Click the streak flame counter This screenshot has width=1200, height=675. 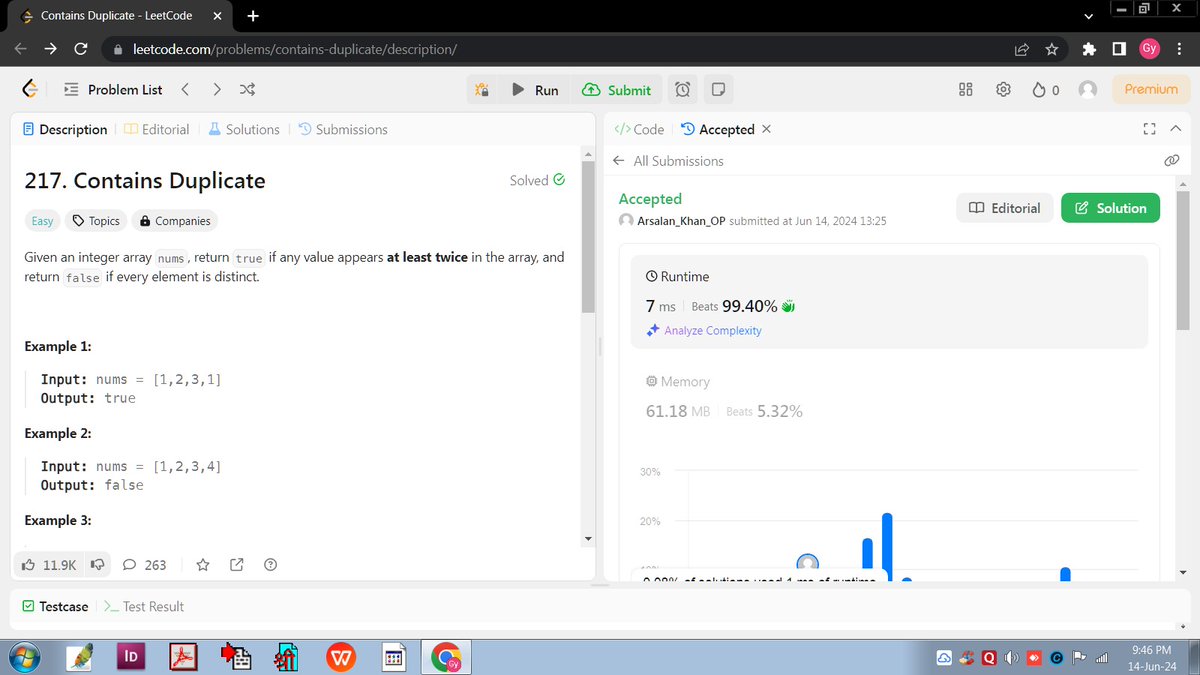pos(1046,90)
